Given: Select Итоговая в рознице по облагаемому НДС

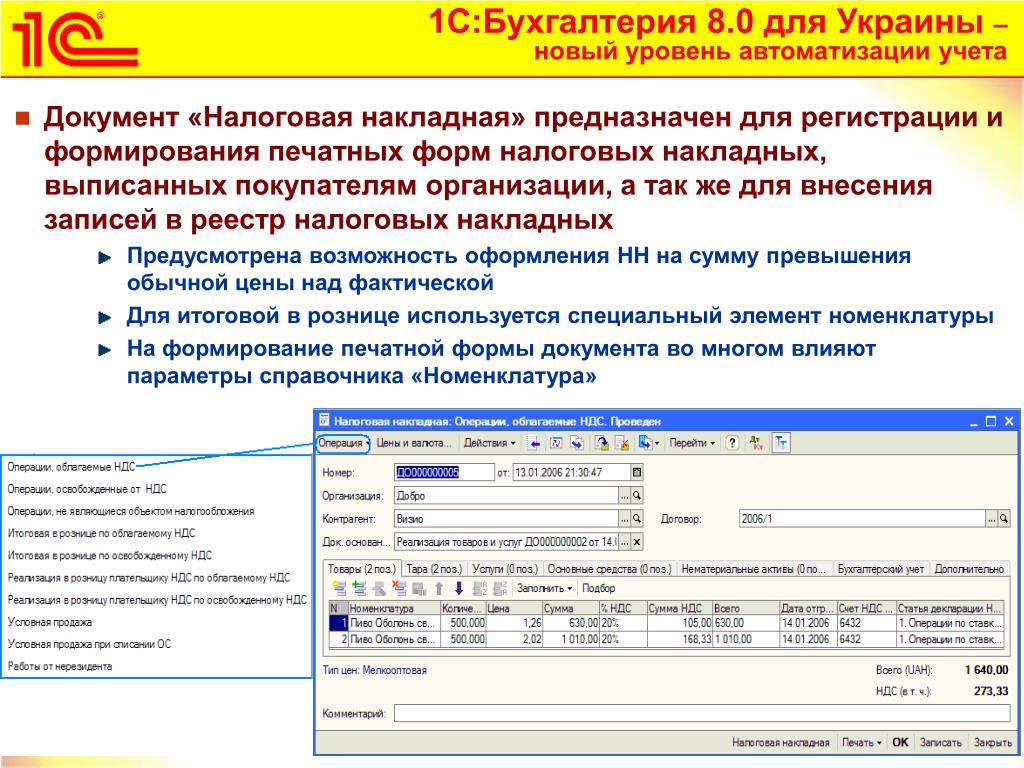Looking at the screenshot, I should [x=101, y=533].
